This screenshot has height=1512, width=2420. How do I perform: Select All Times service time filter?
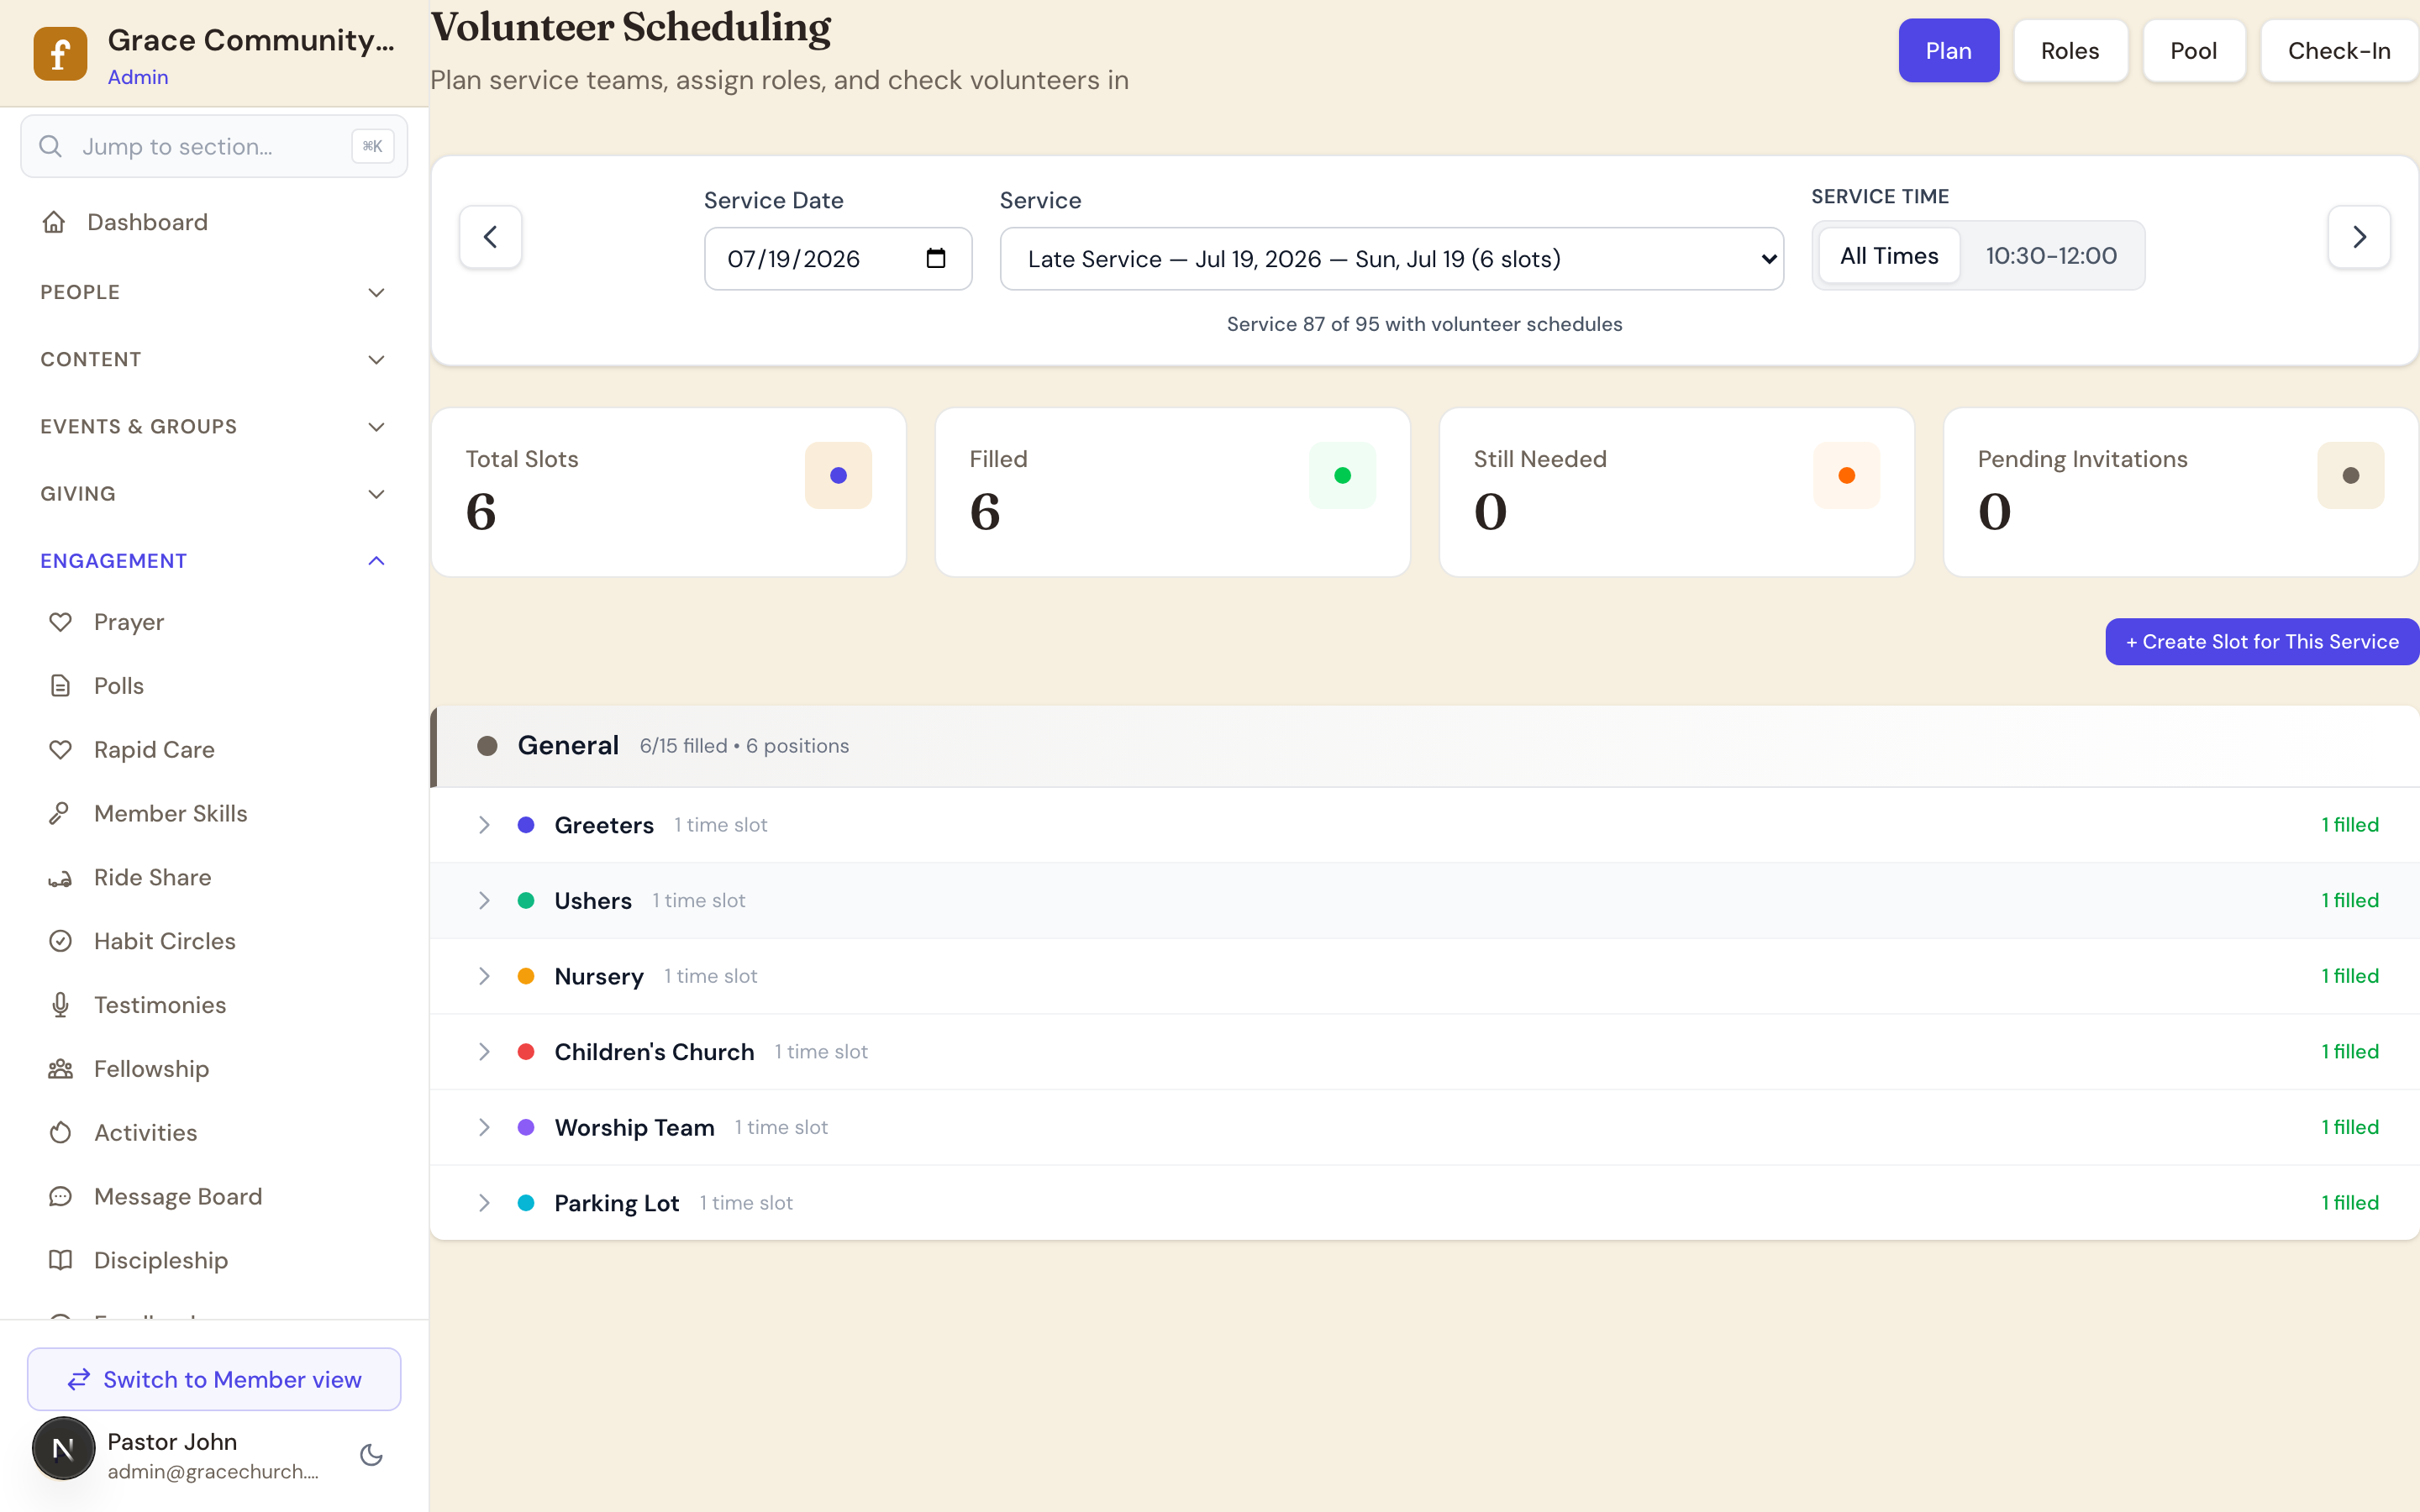point(1889,256)
